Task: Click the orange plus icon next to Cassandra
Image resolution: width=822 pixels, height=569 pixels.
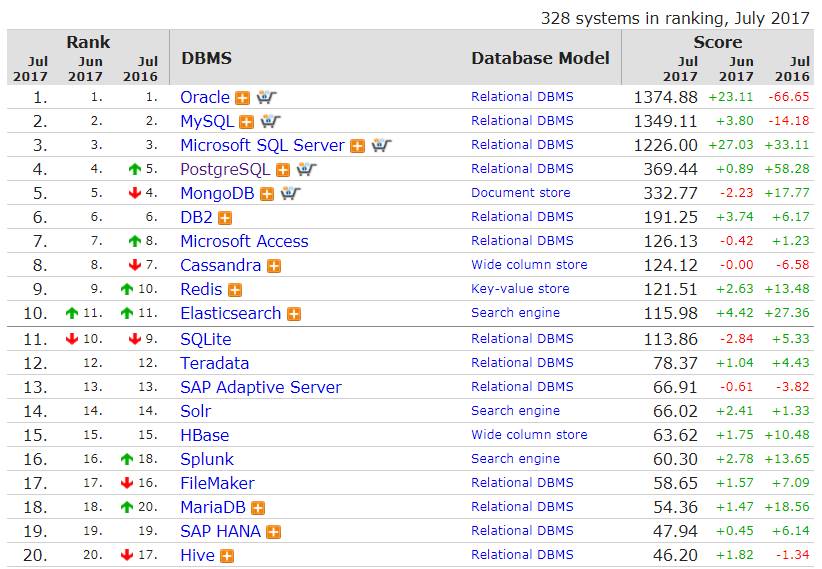Action: pyautogui.click(x=274, y=266)
